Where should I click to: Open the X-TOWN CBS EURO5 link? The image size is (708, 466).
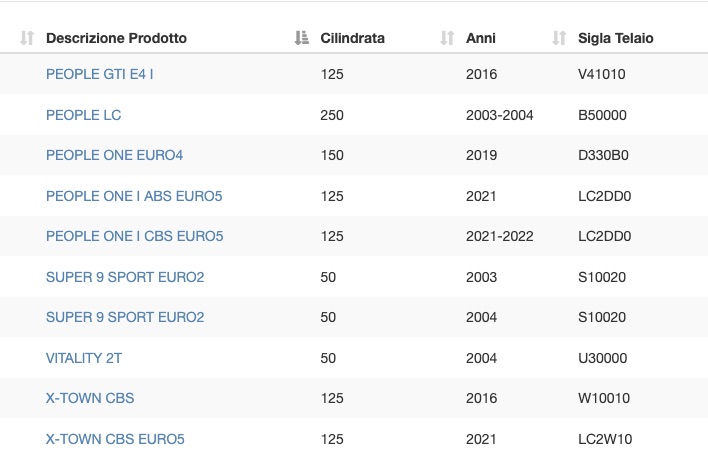[115, 439]
